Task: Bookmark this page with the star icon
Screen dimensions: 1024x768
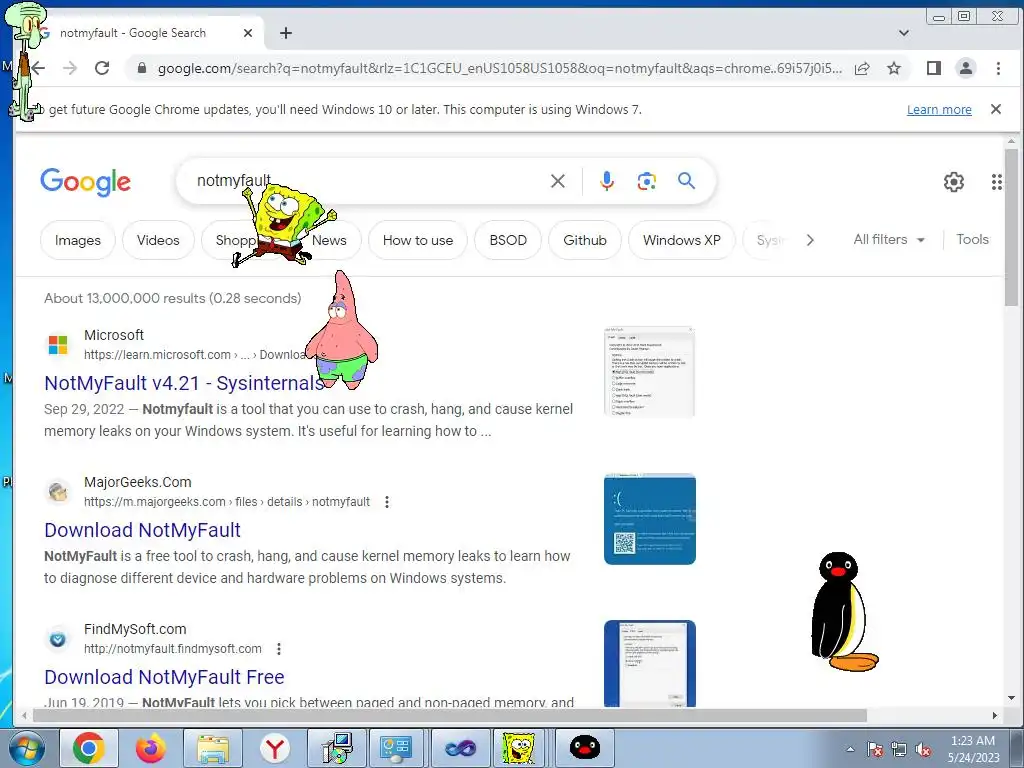Action: pyautogui.click(x=894, y=68)
